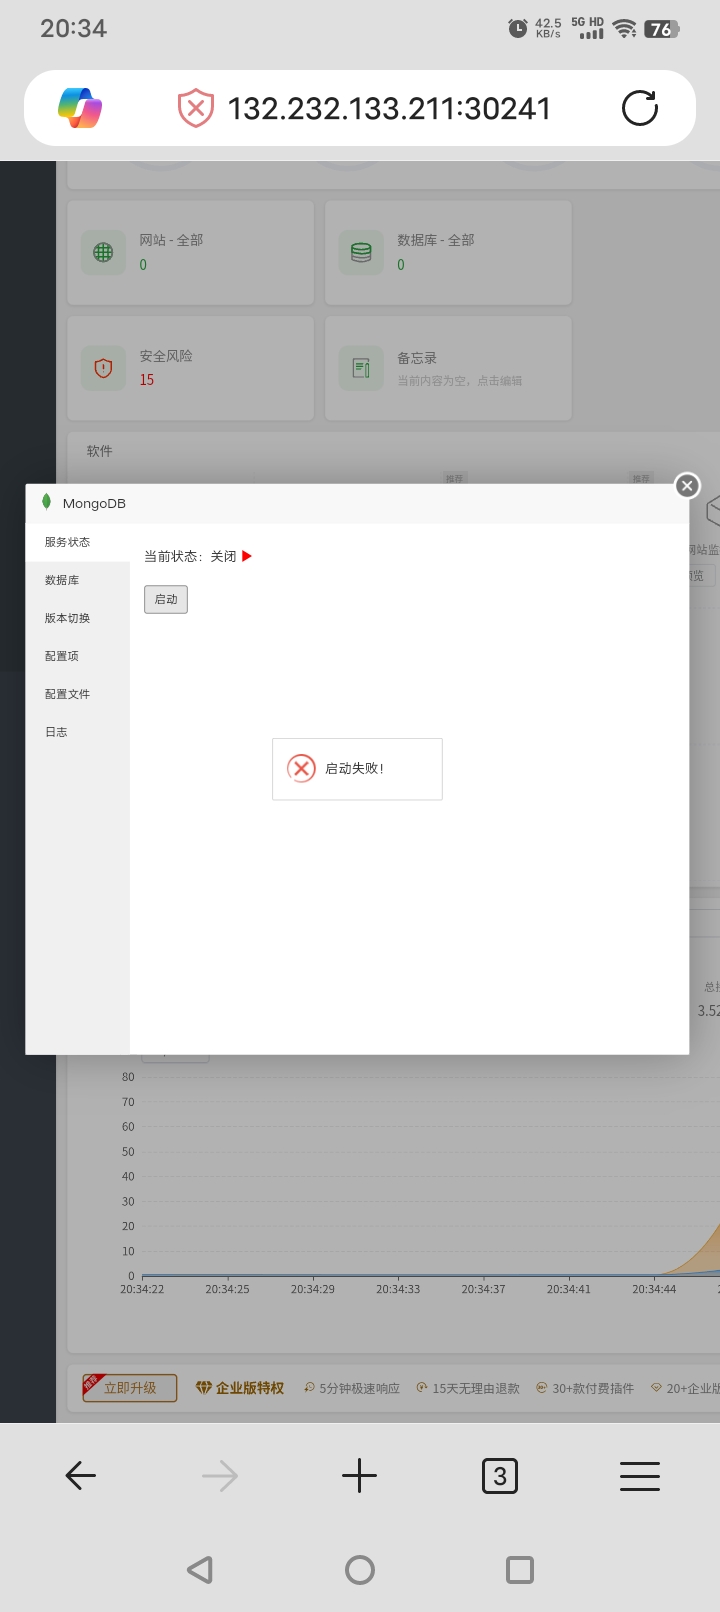This screenshot has height=1612, width=720.
Task: Open the 数据库 tab in the MongoDB dialog
Action: tap(78, 580)
